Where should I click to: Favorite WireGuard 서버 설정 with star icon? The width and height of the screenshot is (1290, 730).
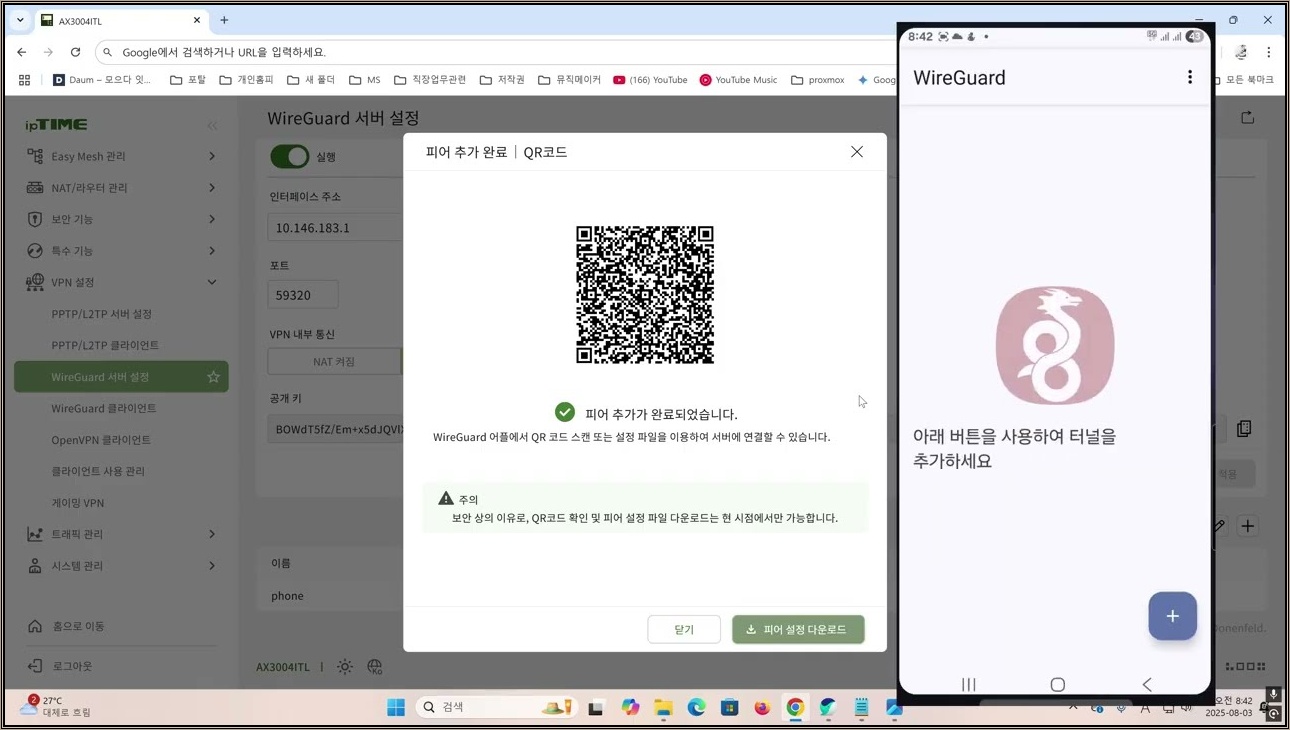click(x=213, y=377)
